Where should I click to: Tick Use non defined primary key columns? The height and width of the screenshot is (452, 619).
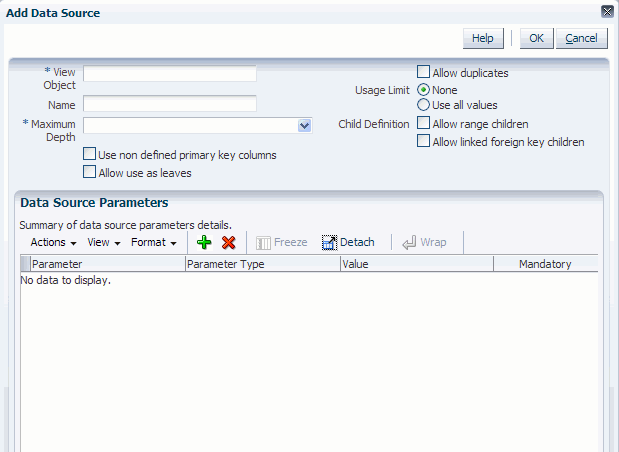tap(89, 154)
